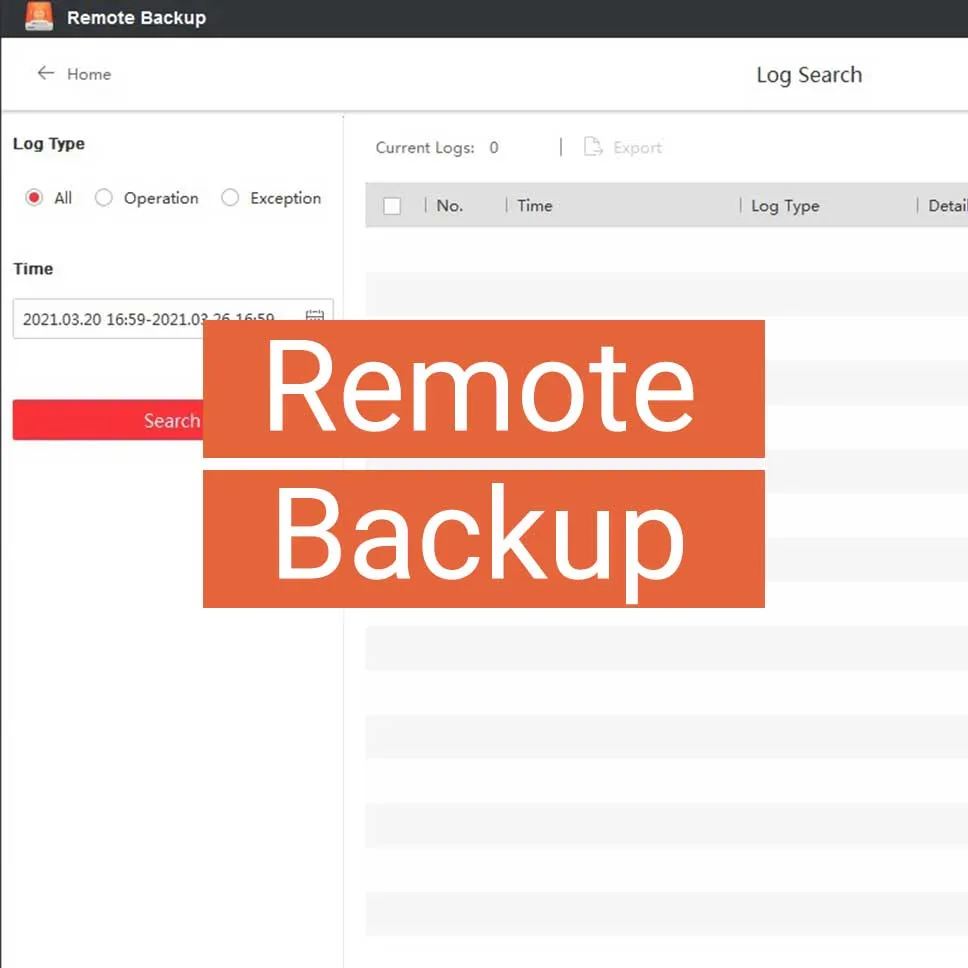This screenshot has height=968, width=968.
Task: Sort by the No. column header
Action: click(450, 206)
